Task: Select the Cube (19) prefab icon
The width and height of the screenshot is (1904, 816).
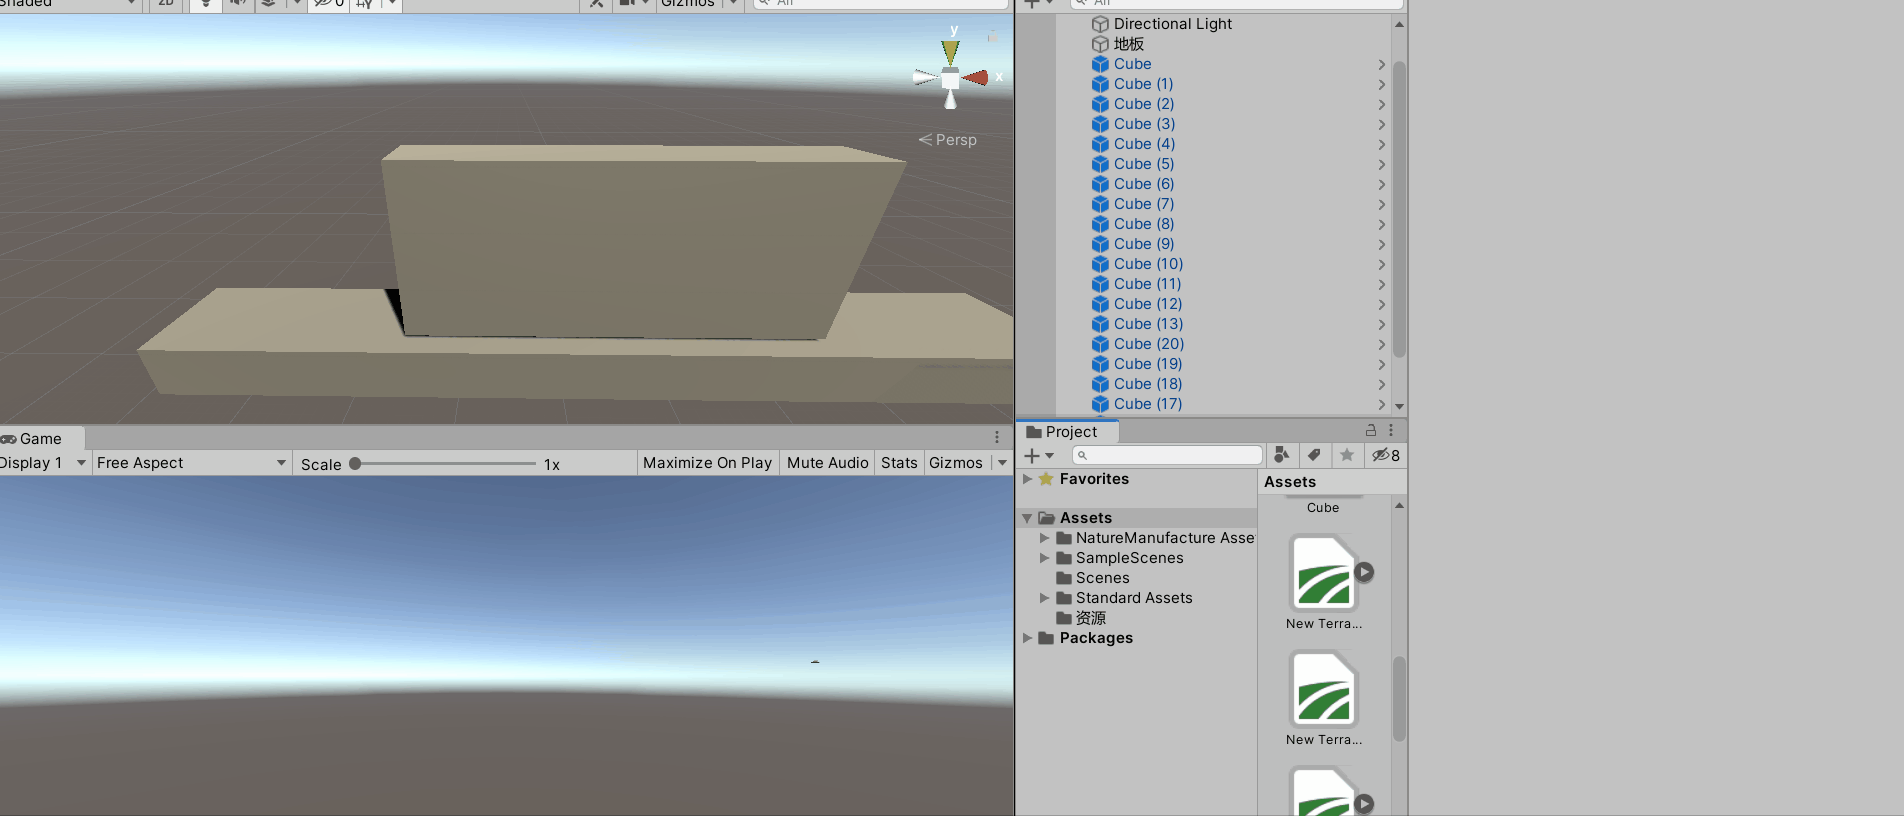Action: pyautogui.click(x=1100, y=364)
